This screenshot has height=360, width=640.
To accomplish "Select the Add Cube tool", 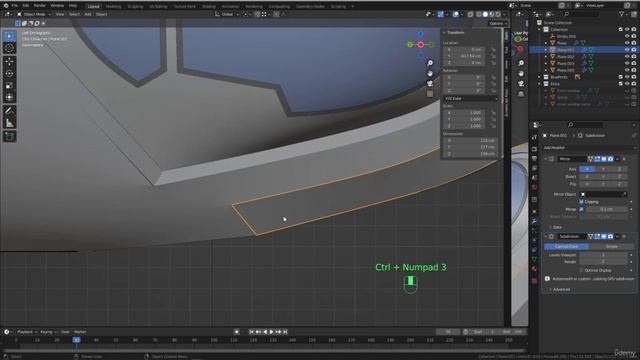I will tap(9, 136).
